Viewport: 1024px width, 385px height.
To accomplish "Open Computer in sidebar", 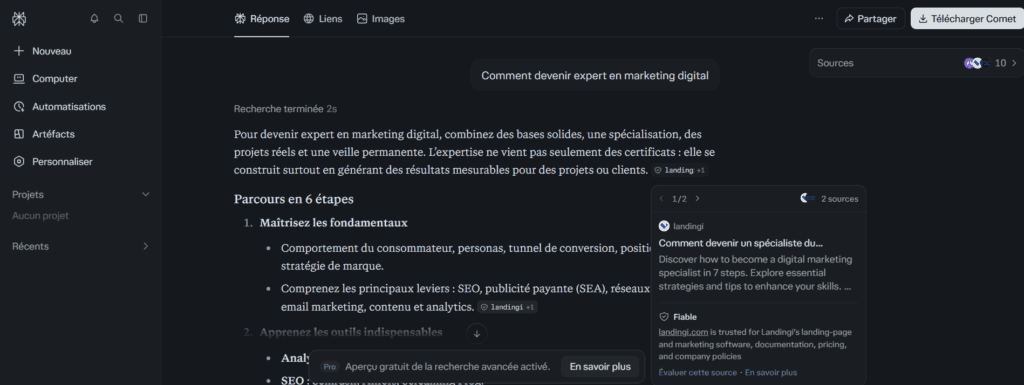I will 45,79.
